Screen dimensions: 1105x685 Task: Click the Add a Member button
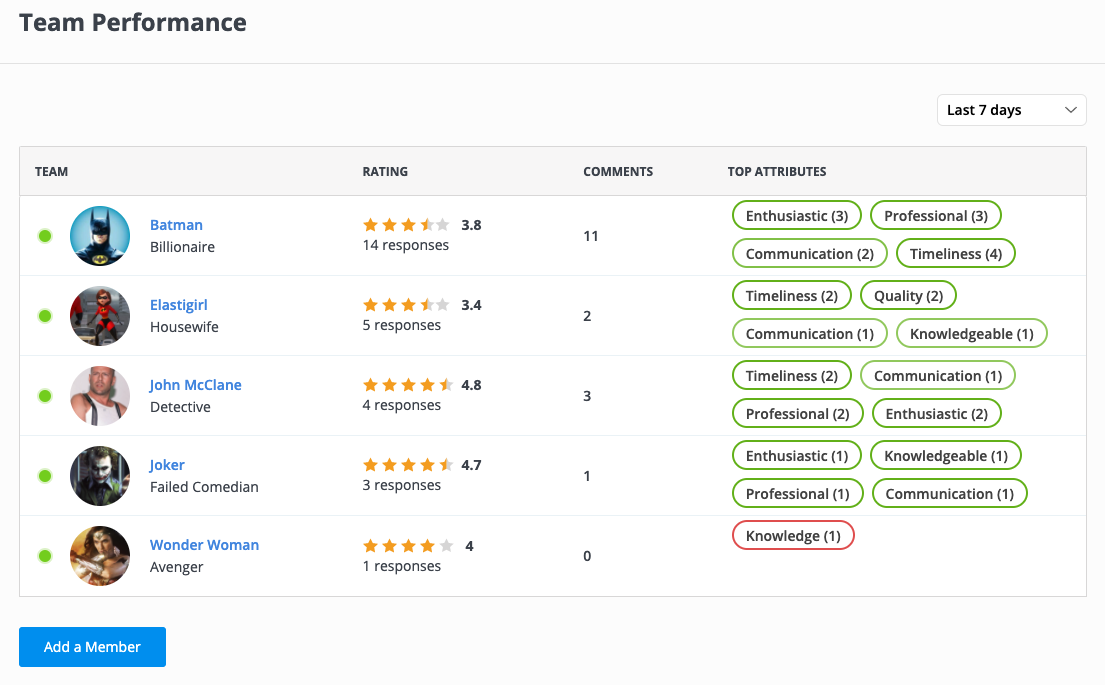(x=92, y=647)
